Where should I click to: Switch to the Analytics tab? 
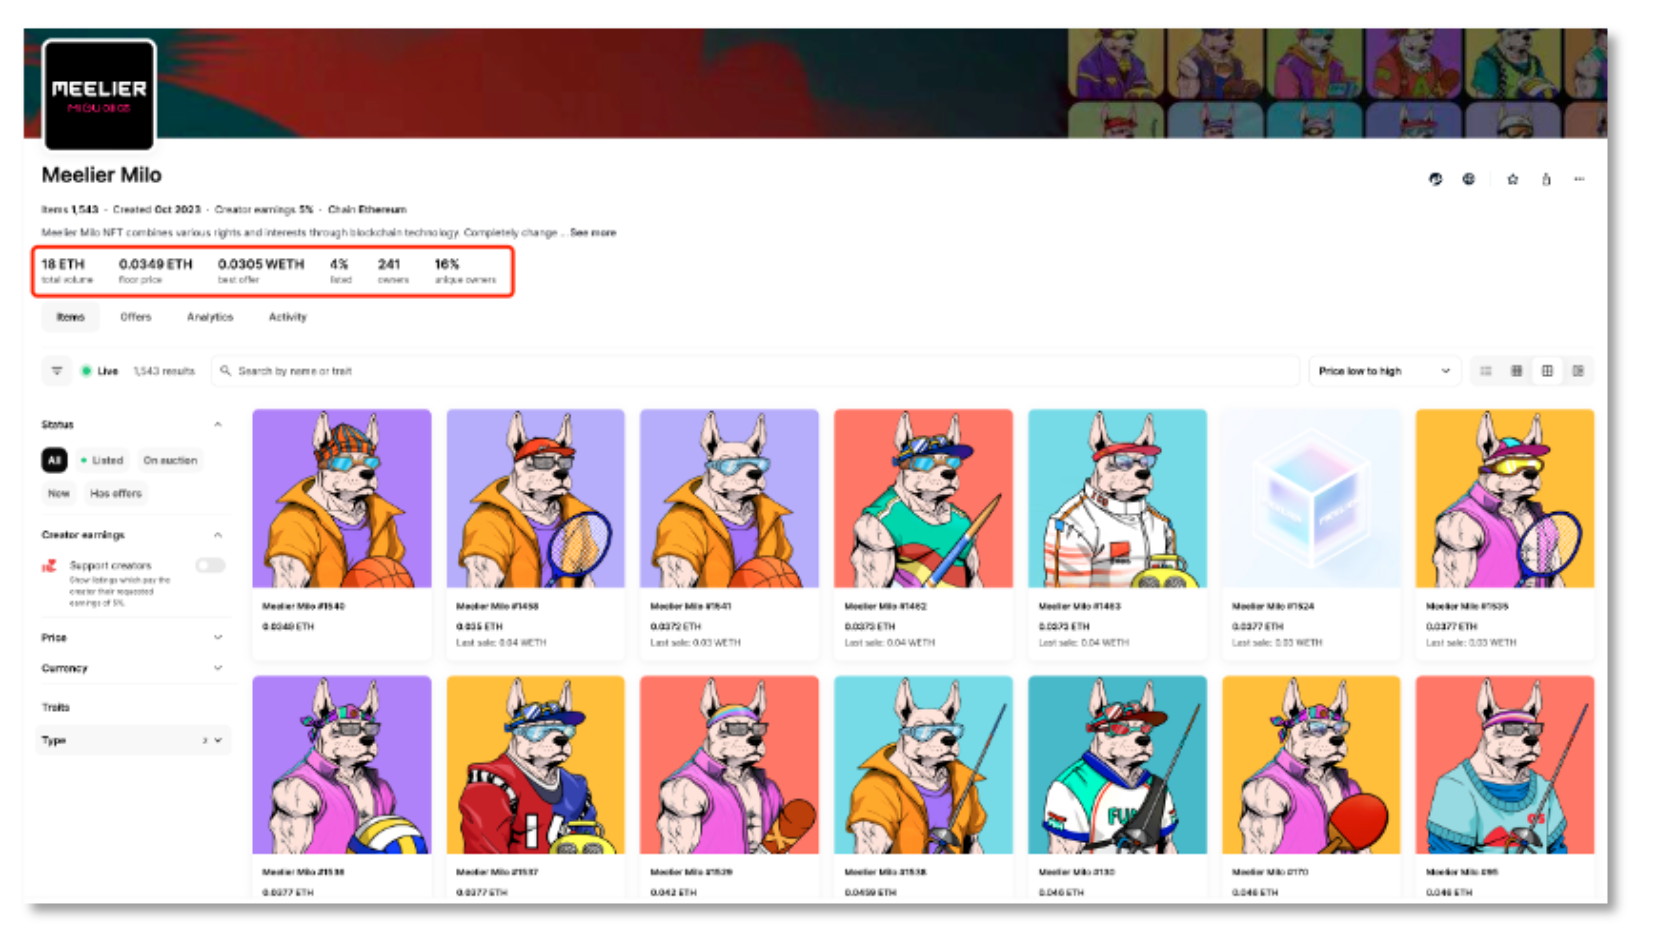(x=210, y=317)
